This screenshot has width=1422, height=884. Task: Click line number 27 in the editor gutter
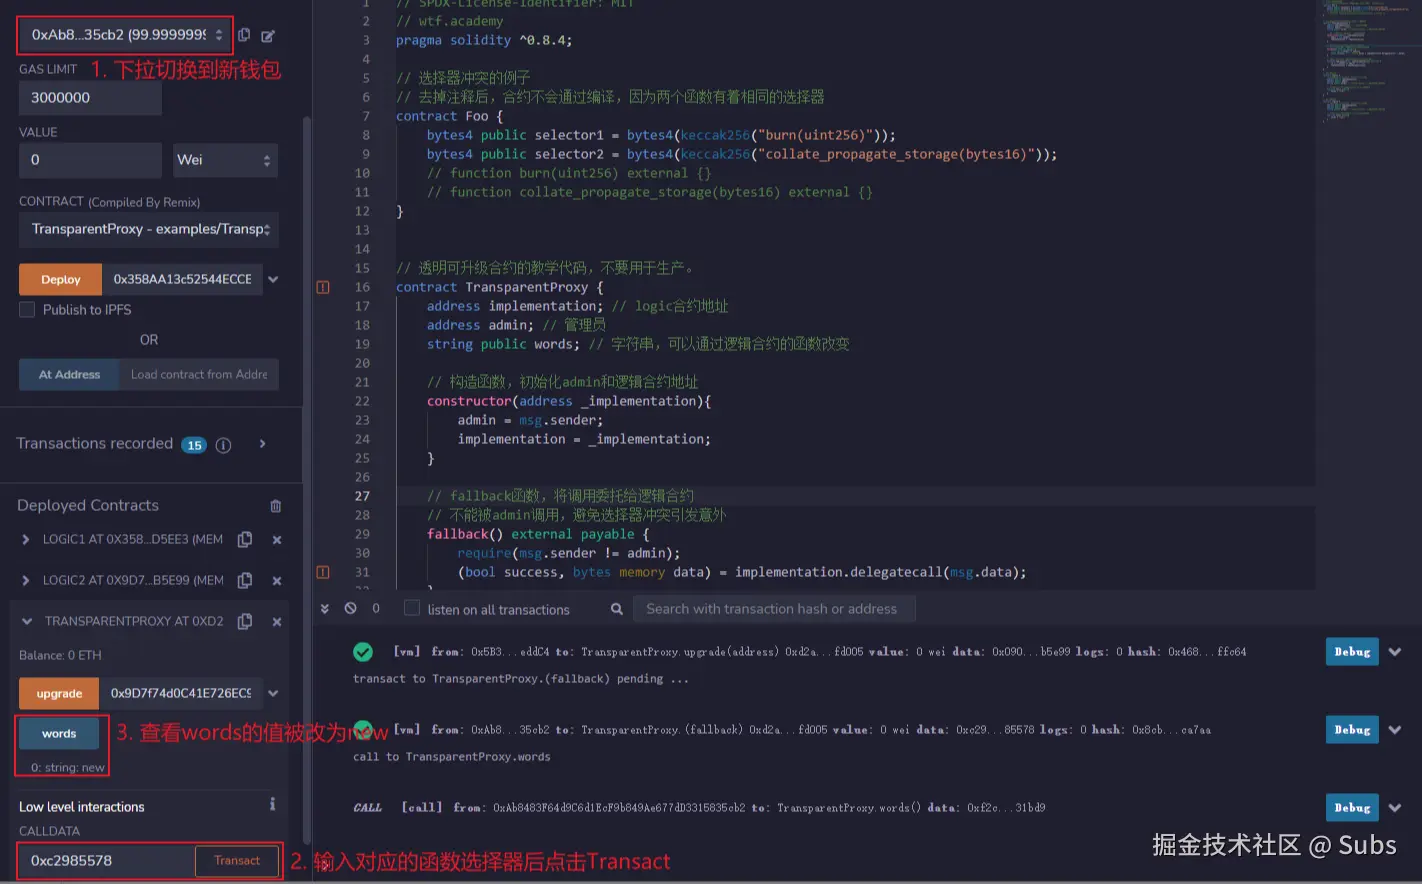point(362,496)
